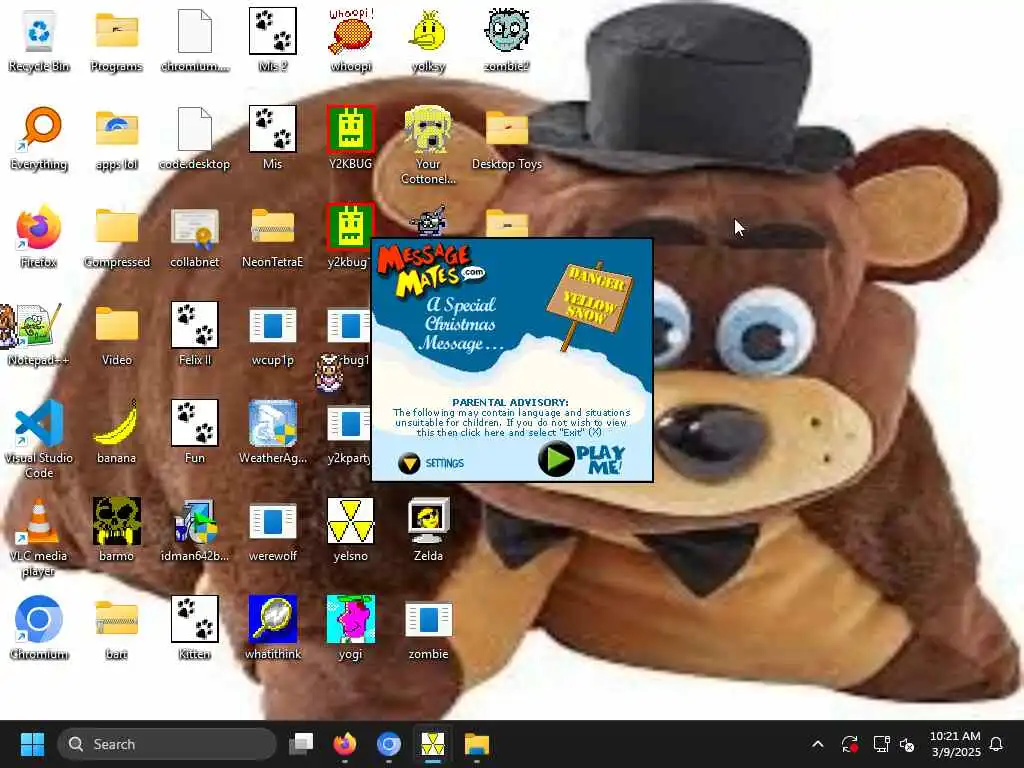Click the taskbar Search box
1024x768 pixels.
[x=167, y=744]
